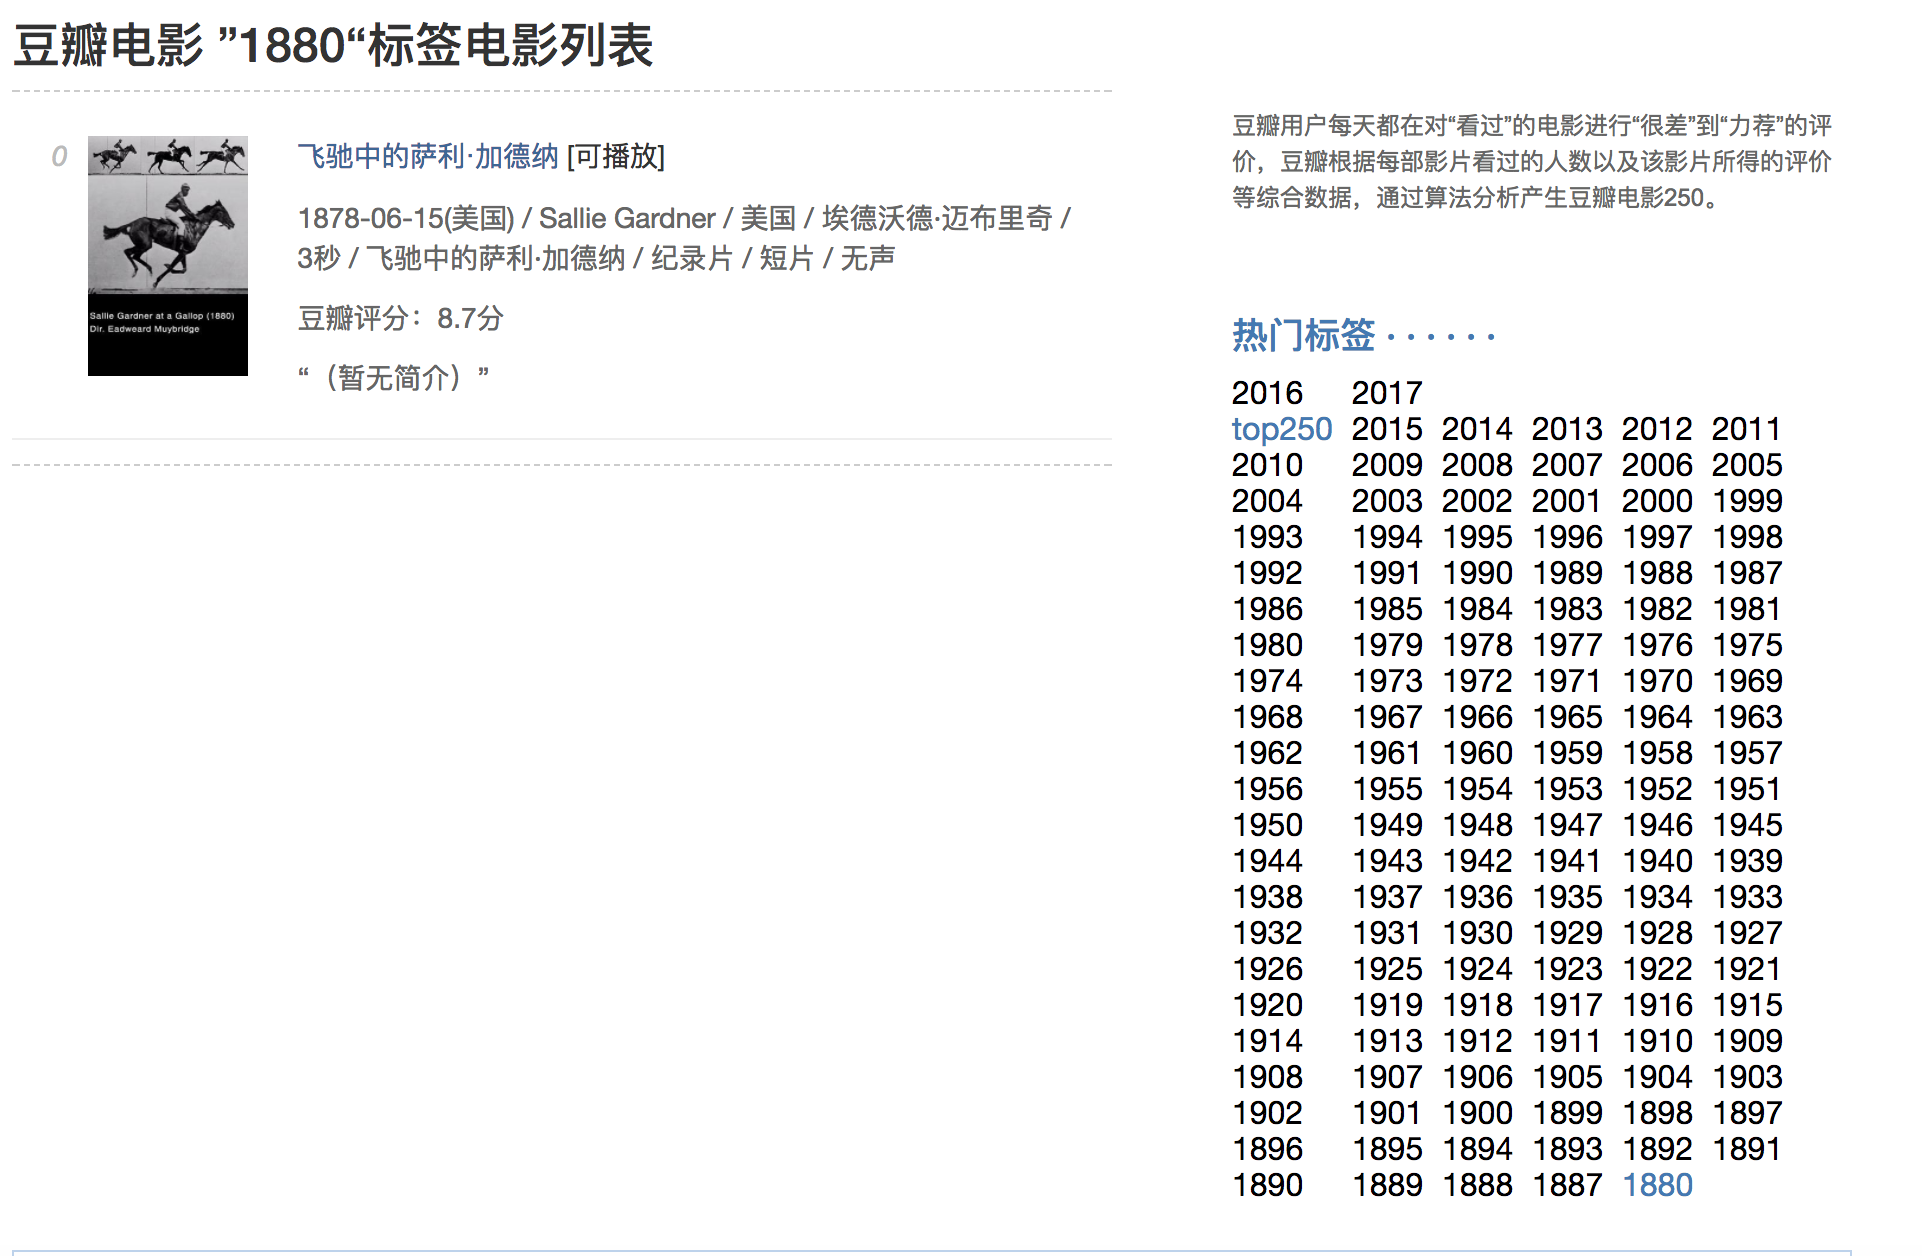Click the 2005 tag
This screenshot has width=1922, height=1256.
pos(1747,464)
